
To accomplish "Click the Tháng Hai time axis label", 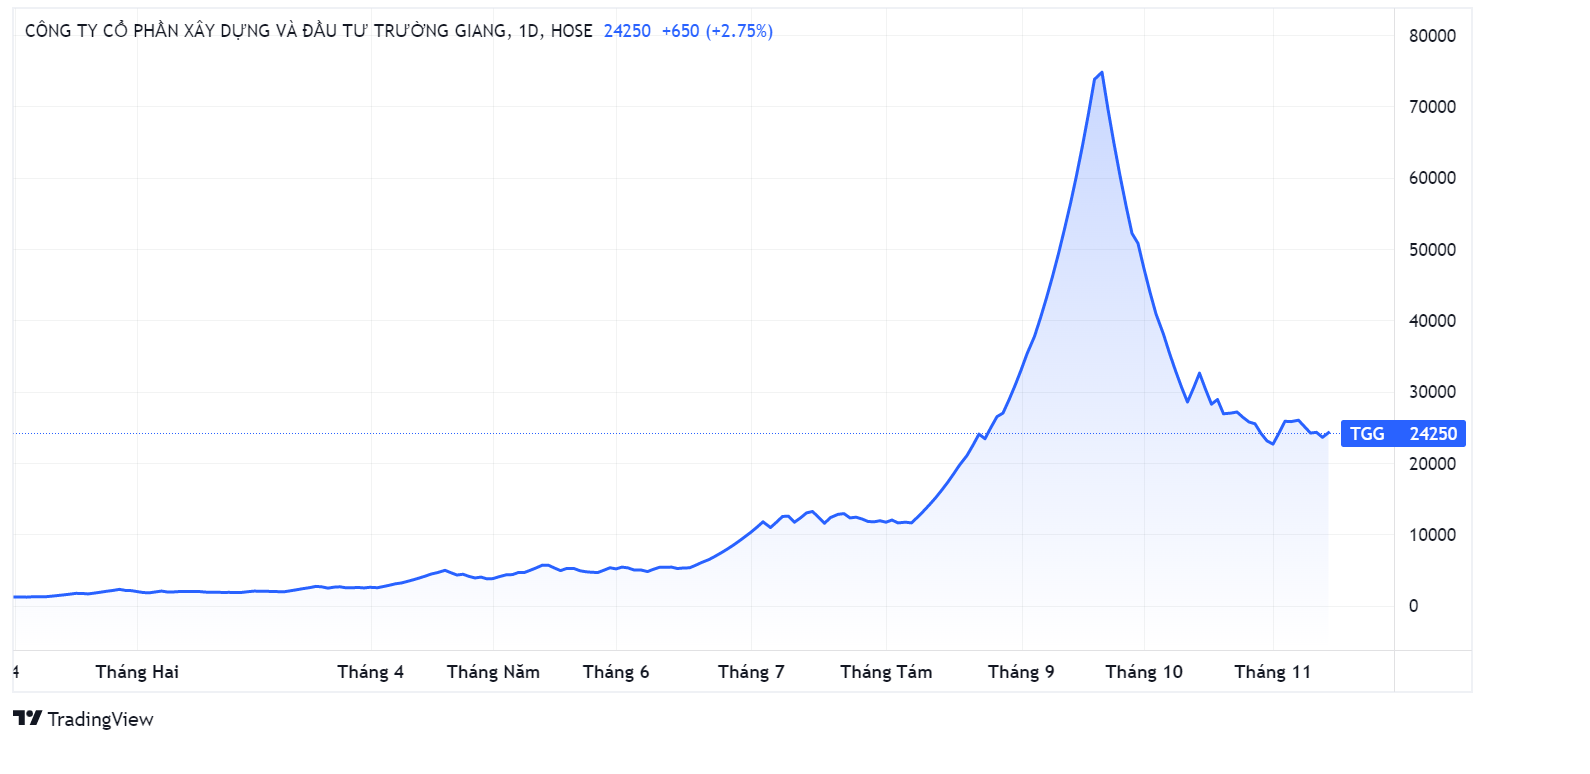I will click(x=137, y=672).
